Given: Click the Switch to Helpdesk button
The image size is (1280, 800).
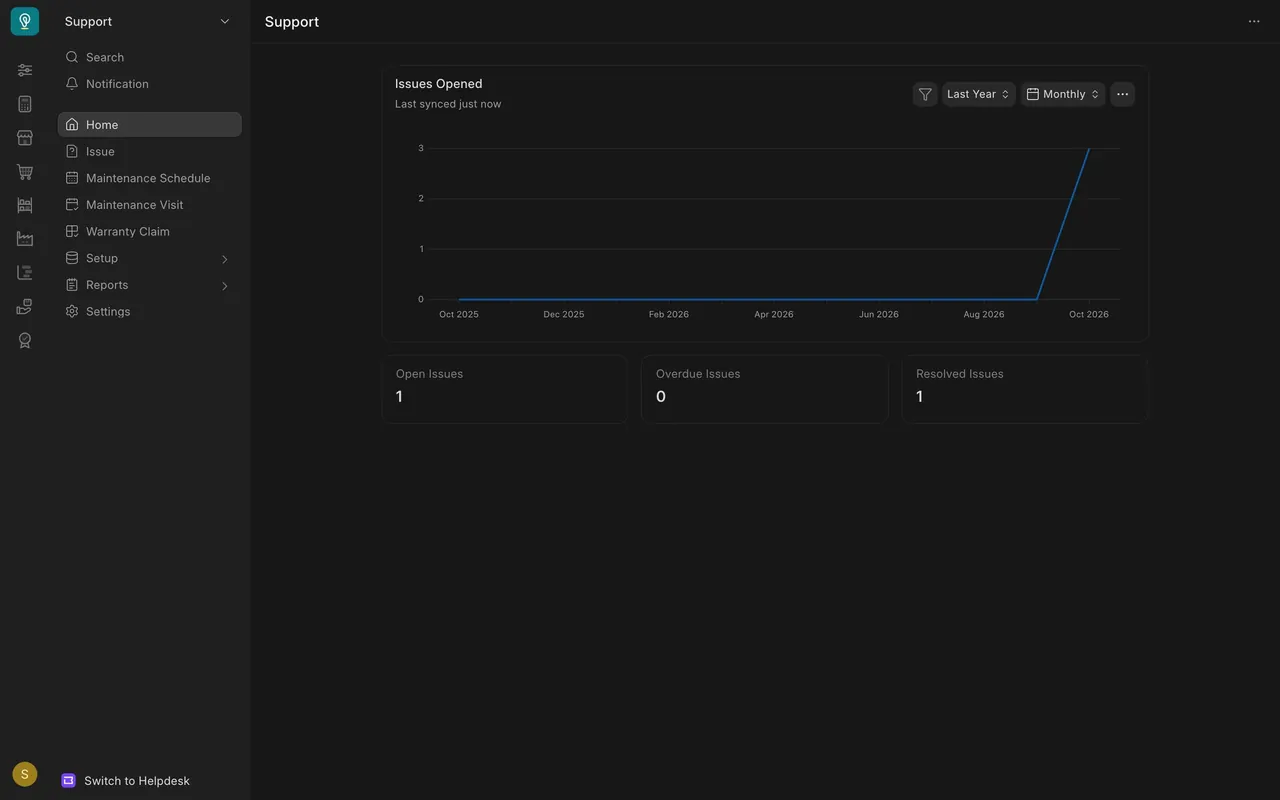Looking at the screenshot, I should (126, 781).
